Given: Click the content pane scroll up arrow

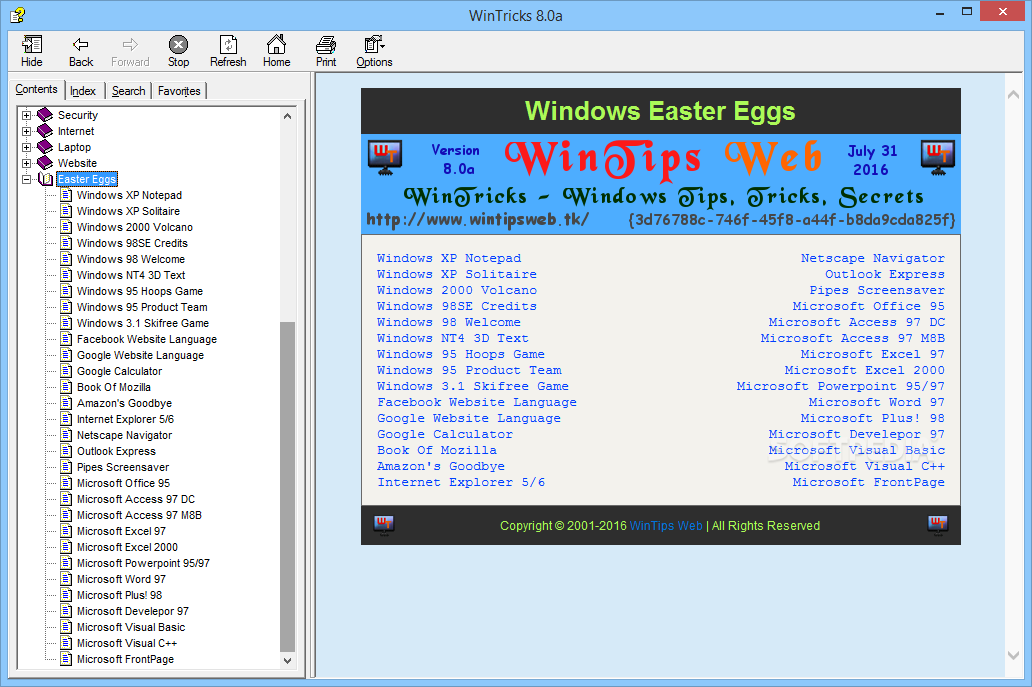Looking at the screenshot, I should pyautogui.click(x=1014, y=95).
